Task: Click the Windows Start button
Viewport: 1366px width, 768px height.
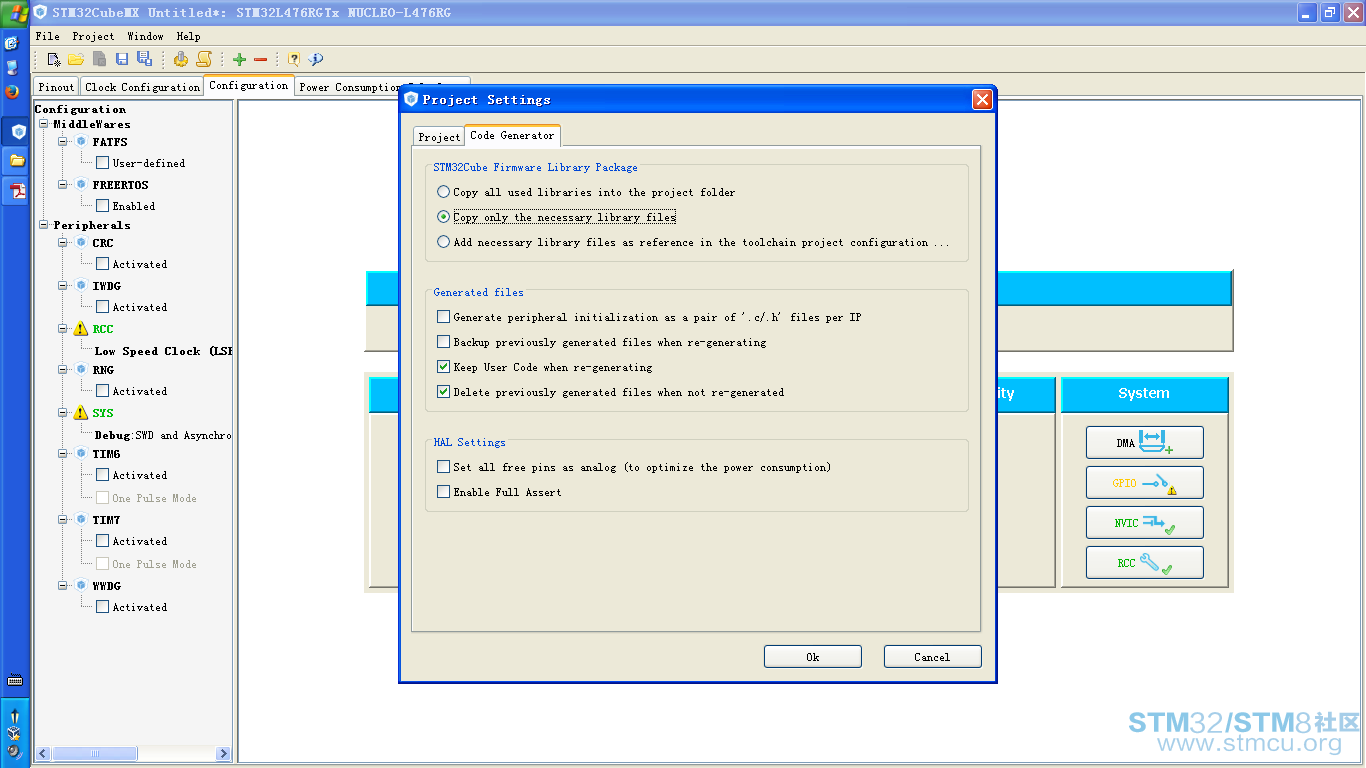Action: point(17,13)
